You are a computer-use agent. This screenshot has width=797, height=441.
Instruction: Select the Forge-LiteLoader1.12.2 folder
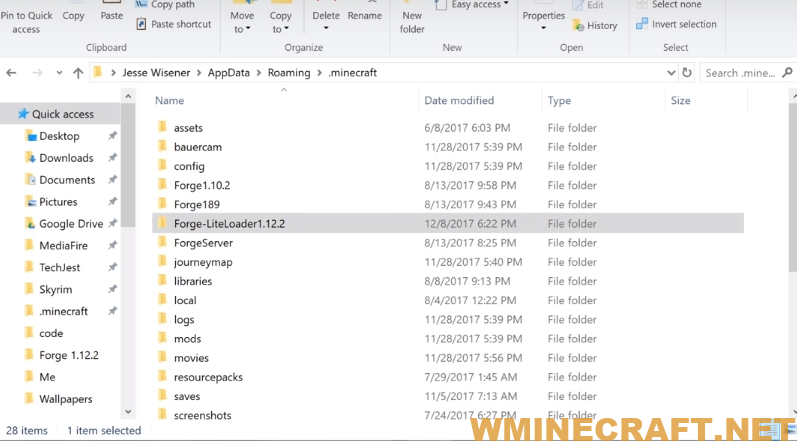click(448, 223)
